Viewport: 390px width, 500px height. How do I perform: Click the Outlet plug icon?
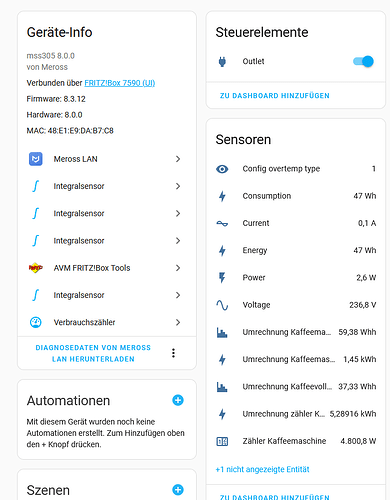click(222, 62)
